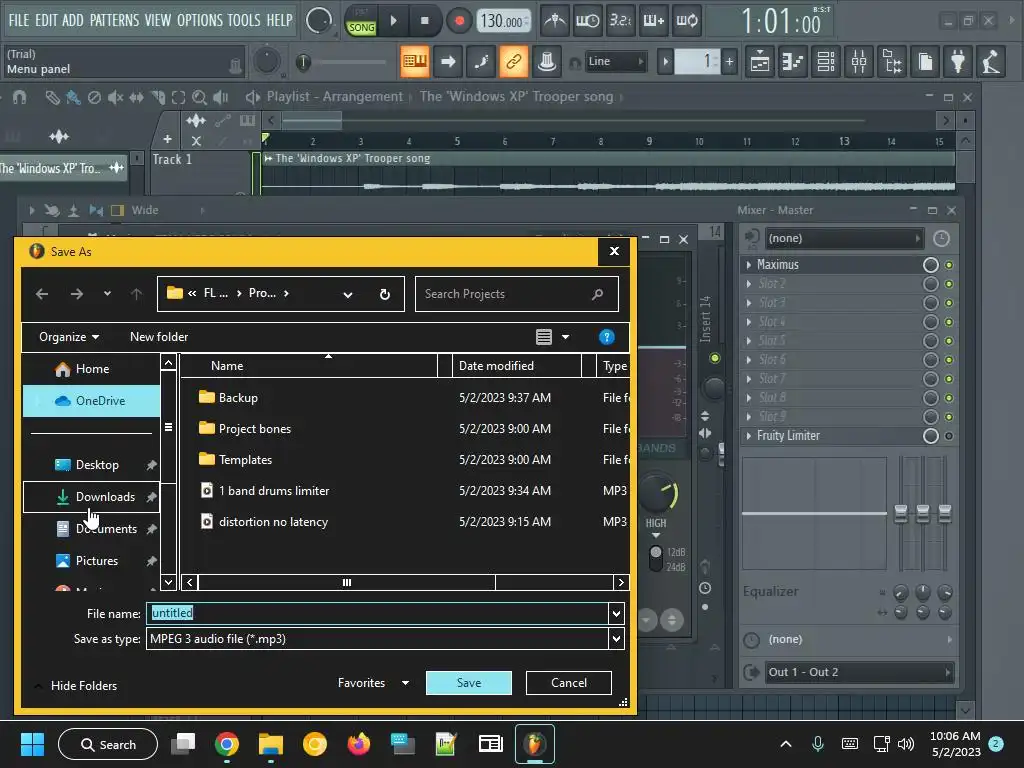Screen dimensions: 1024x768
Task: Toggle the typing keyboard to piano icon
Action: click(415, 62)
